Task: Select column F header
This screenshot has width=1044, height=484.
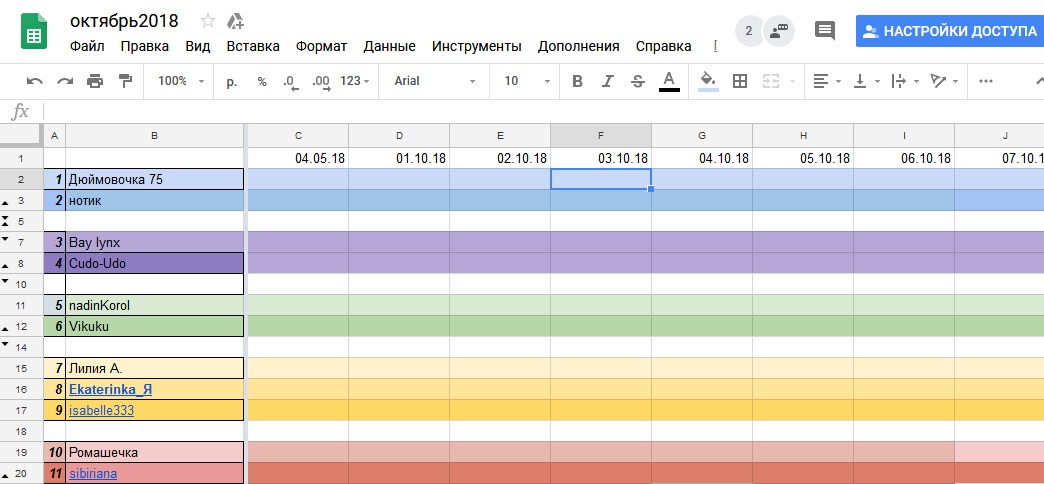Action: pyautogui.click(x=601, y=135)
